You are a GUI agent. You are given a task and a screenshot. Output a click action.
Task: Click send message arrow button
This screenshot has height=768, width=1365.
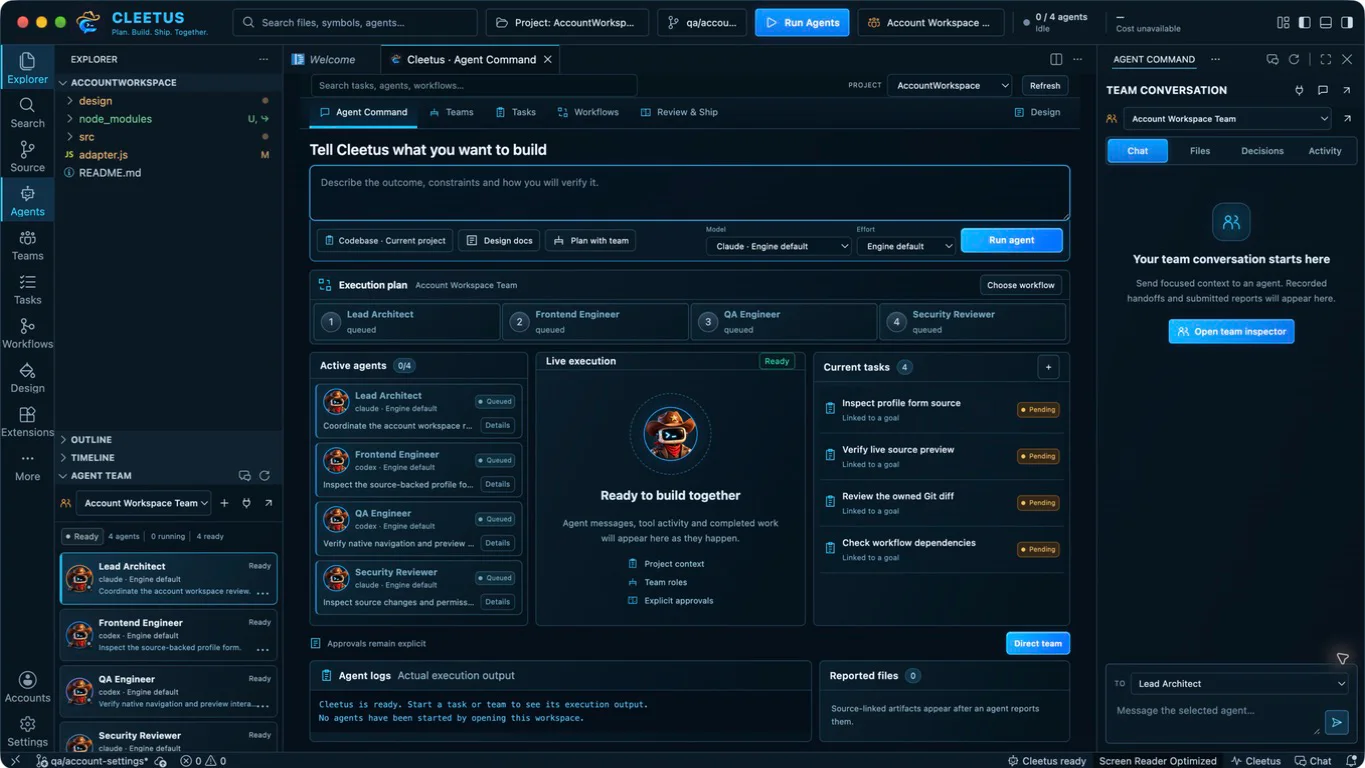[1335, 721]
